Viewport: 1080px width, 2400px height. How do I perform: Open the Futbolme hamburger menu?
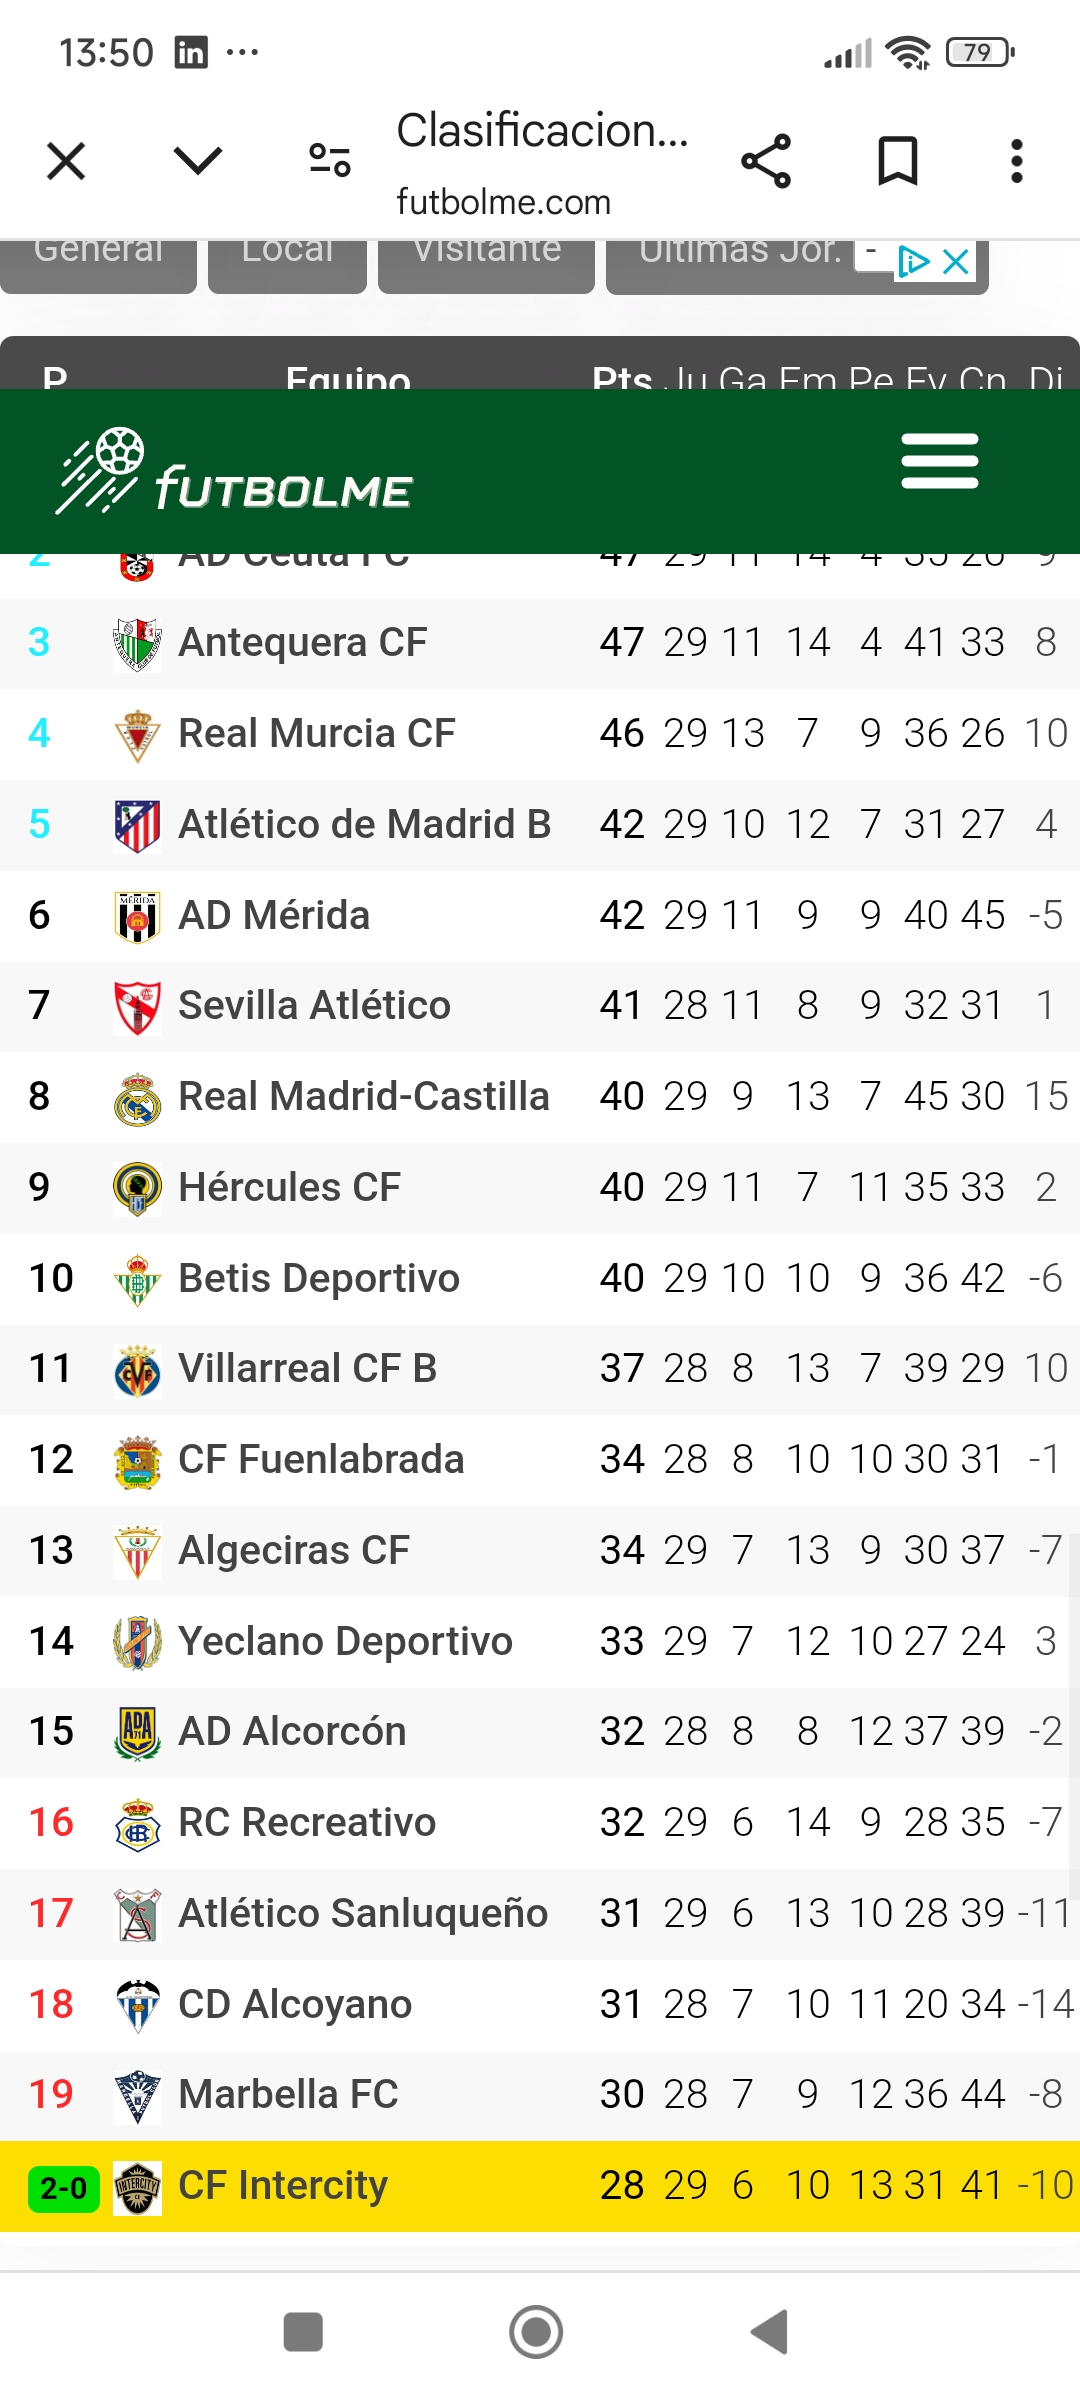pyautogui.click(x=939, y=461)
